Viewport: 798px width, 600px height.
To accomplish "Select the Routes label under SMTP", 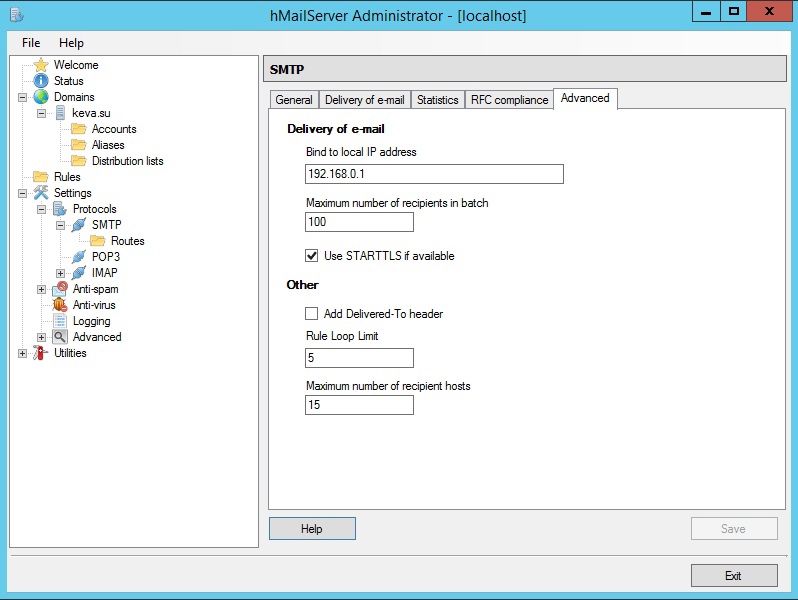I will click(x=128, y=241).
